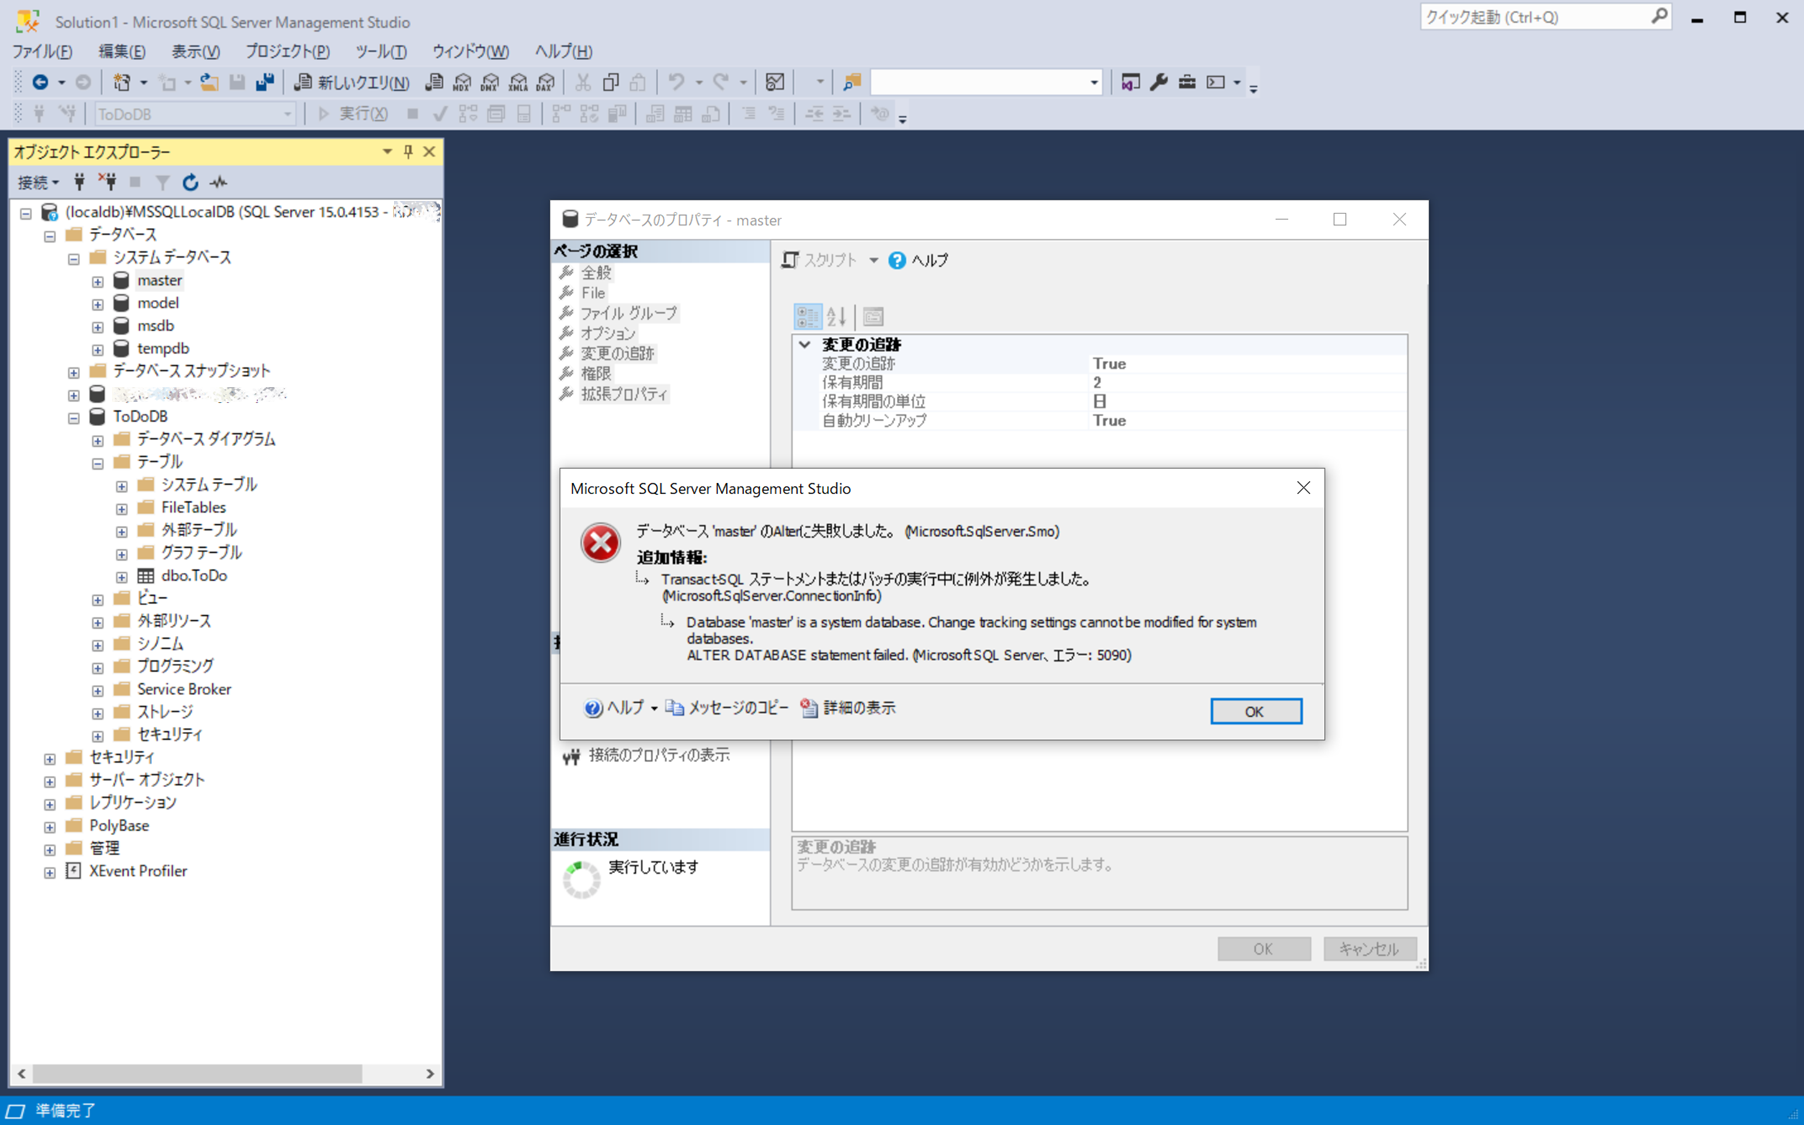
Task: Expand the master database node
Action: 98,281
